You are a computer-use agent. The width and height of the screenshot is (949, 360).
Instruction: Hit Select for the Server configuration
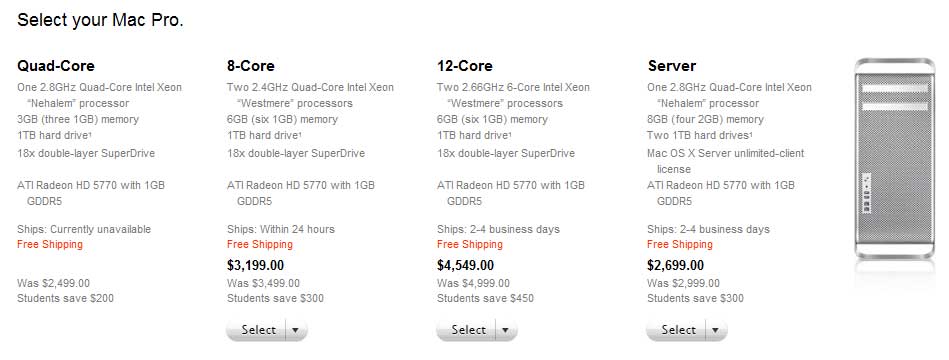coord(676,330)
